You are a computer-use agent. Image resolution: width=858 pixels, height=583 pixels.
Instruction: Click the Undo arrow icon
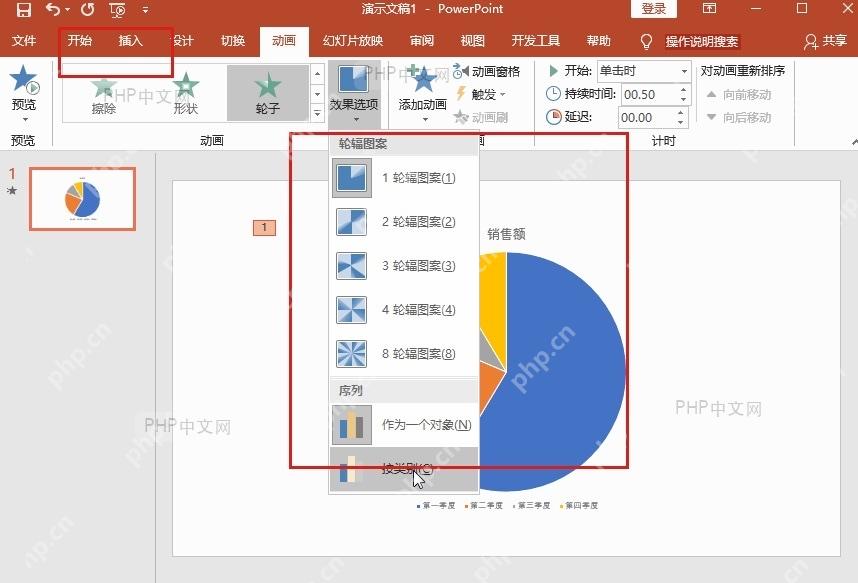pyautogui.click(x=53, y=9)
